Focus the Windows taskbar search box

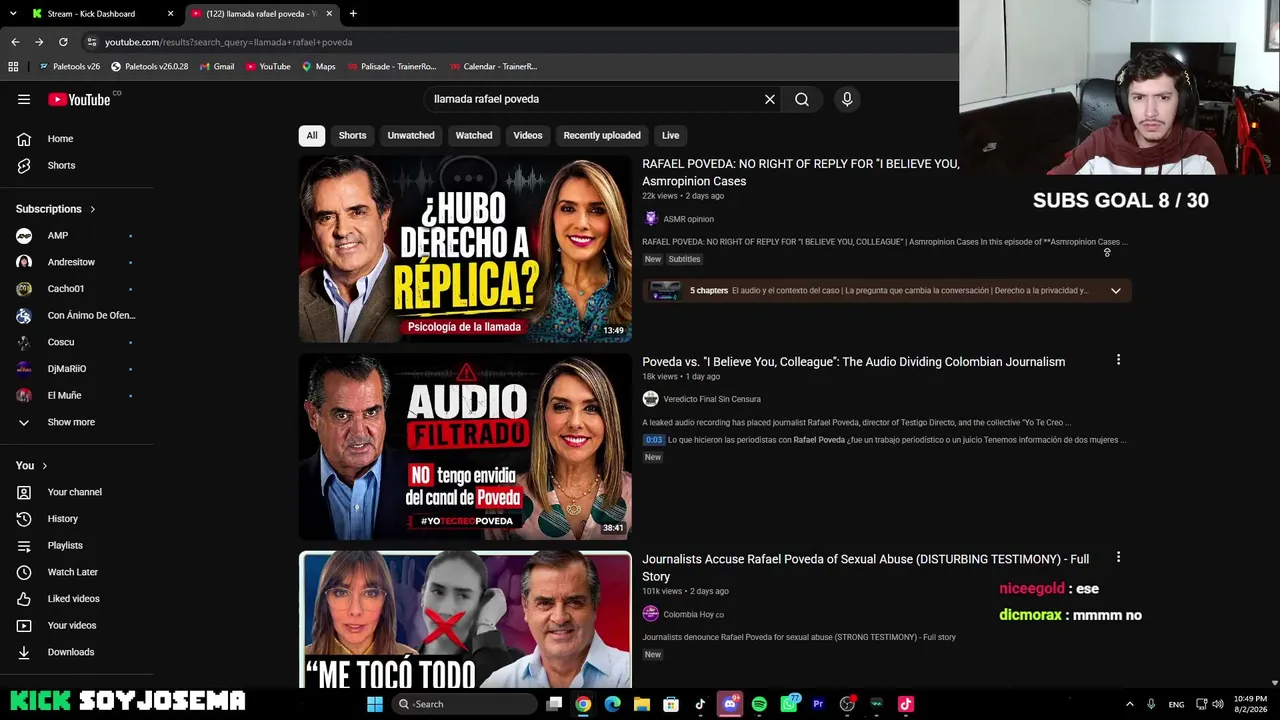point(465,704)
